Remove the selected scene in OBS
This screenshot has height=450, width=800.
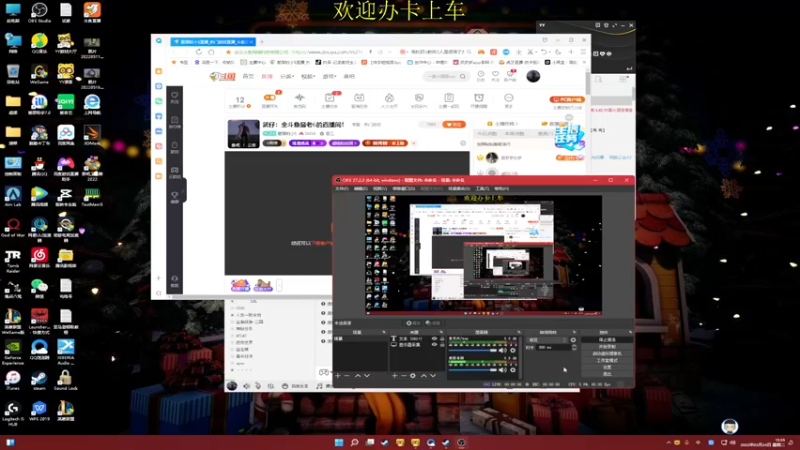(347, 376)
